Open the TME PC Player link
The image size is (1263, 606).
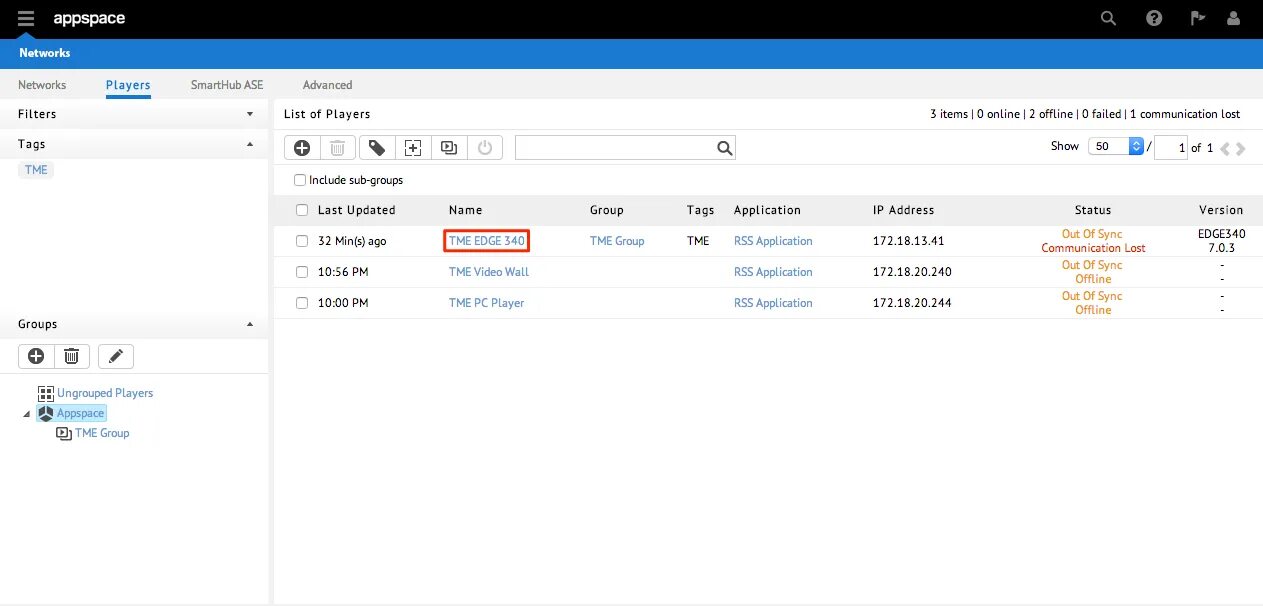click(487, 303)
